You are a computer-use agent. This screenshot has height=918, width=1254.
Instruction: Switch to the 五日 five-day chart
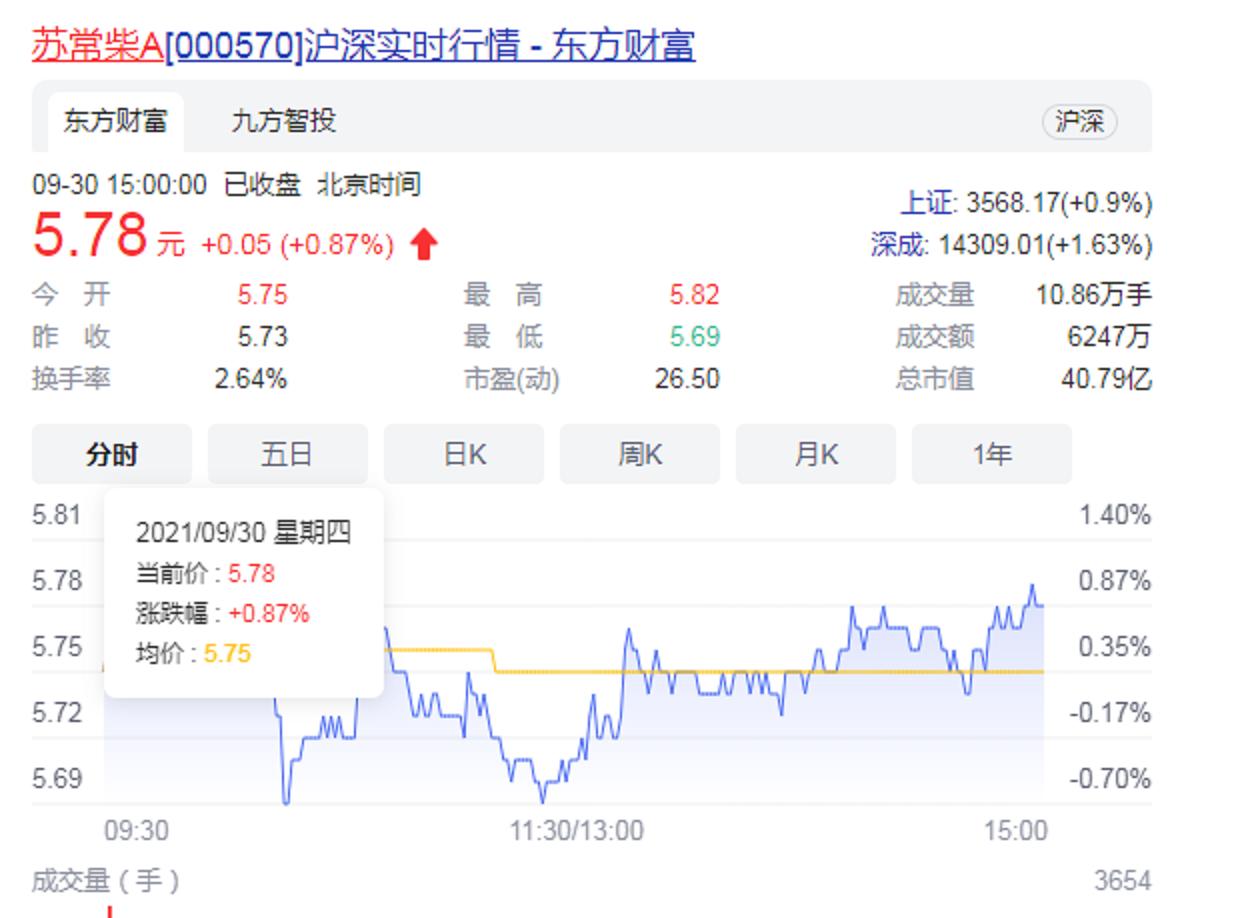click(x=287, y=454)
